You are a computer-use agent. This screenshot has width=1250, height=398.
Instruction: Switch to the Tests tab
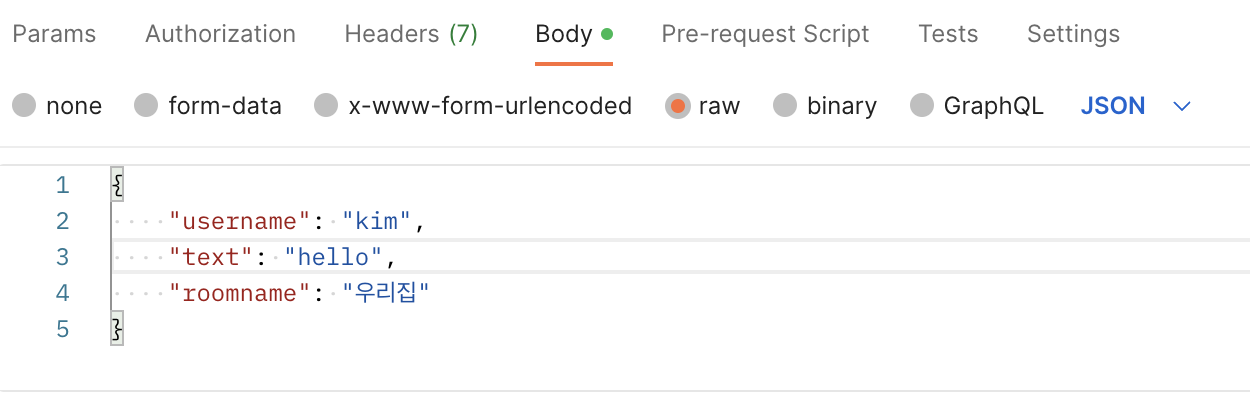point(948,34)
